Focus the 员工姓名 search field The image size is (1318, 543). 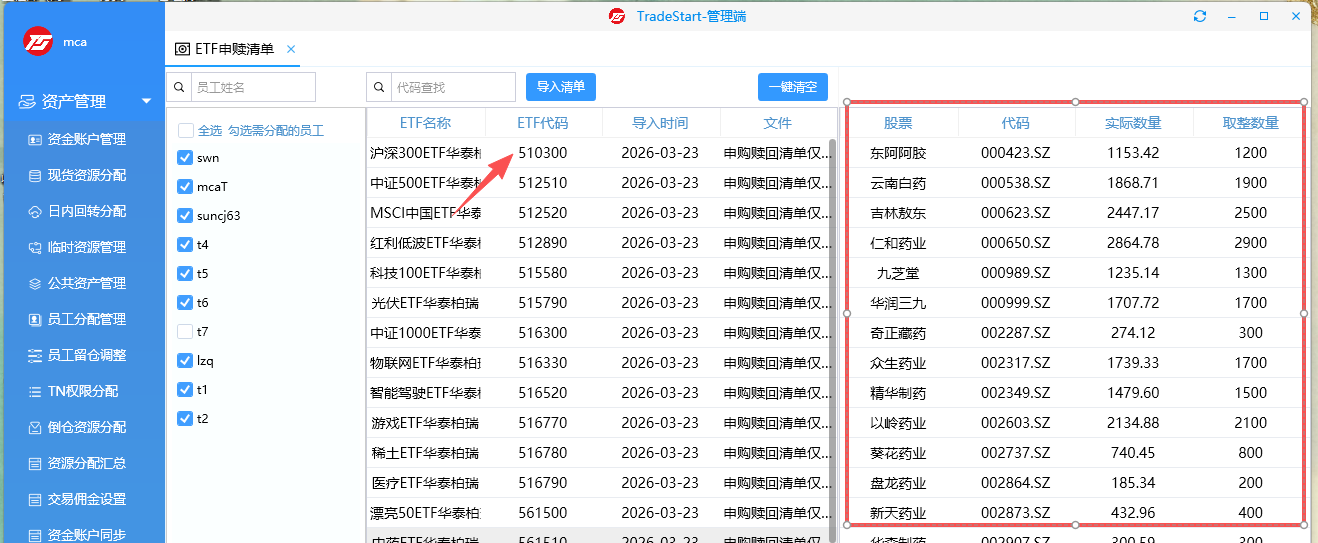(x=253, y=87)
